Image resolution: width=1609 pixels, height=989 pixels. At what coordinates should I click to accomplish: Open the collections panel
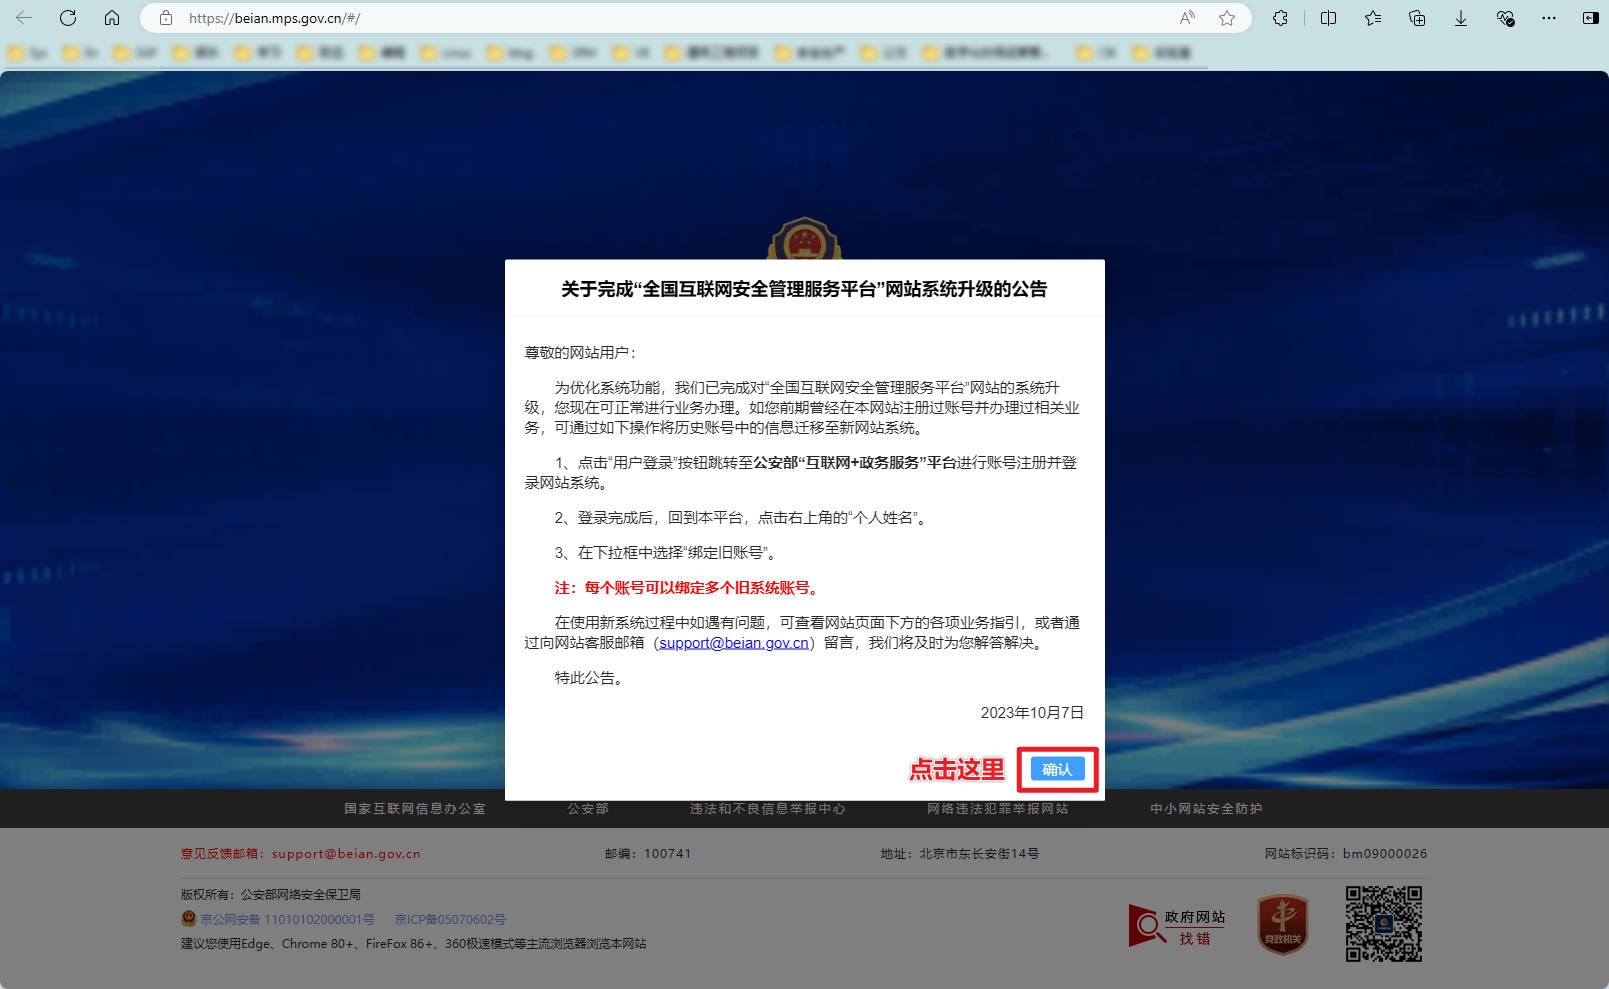pyautogui.click(x=1417, y=18)
